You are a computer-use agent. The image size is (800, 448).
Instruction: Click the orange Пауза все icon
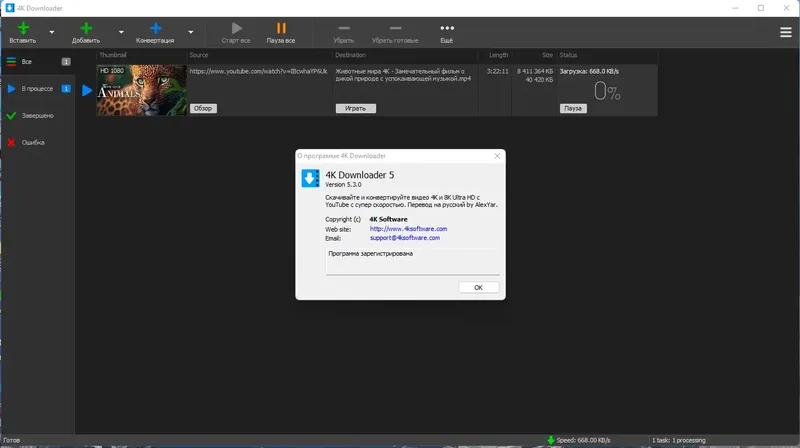(281, 28)
